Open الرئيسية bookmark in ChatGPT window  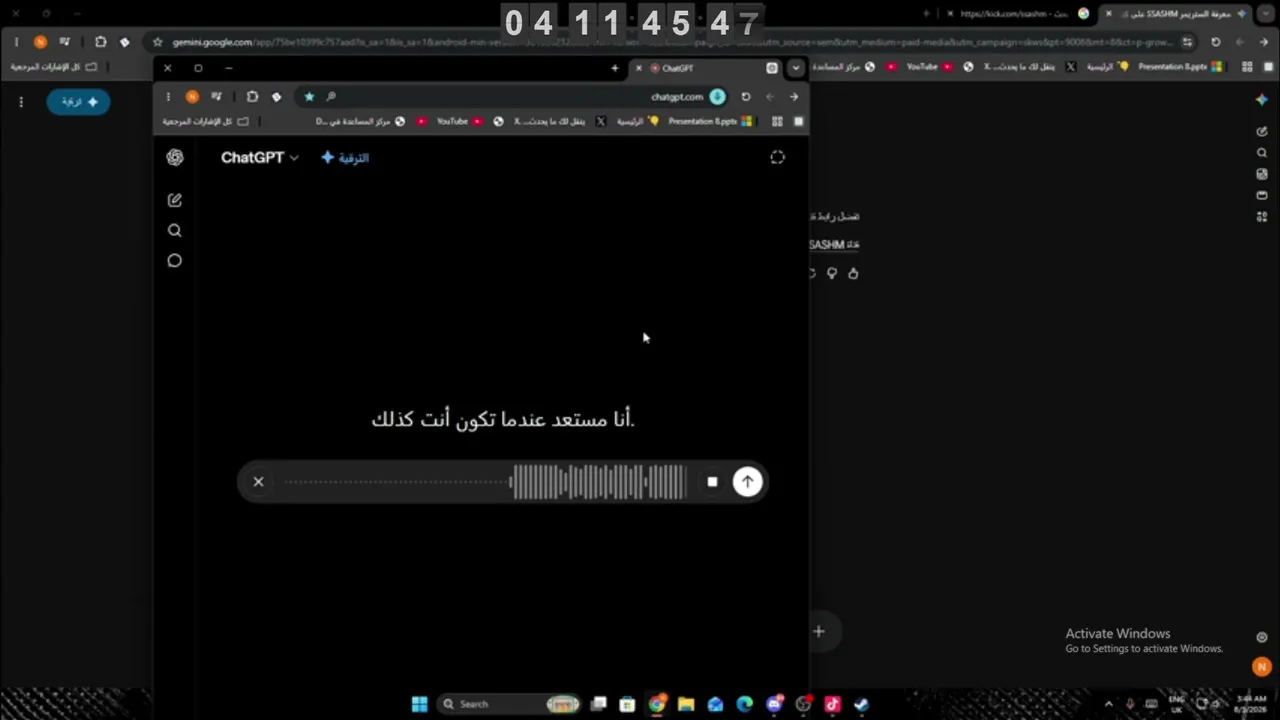(x=636, y=121)
